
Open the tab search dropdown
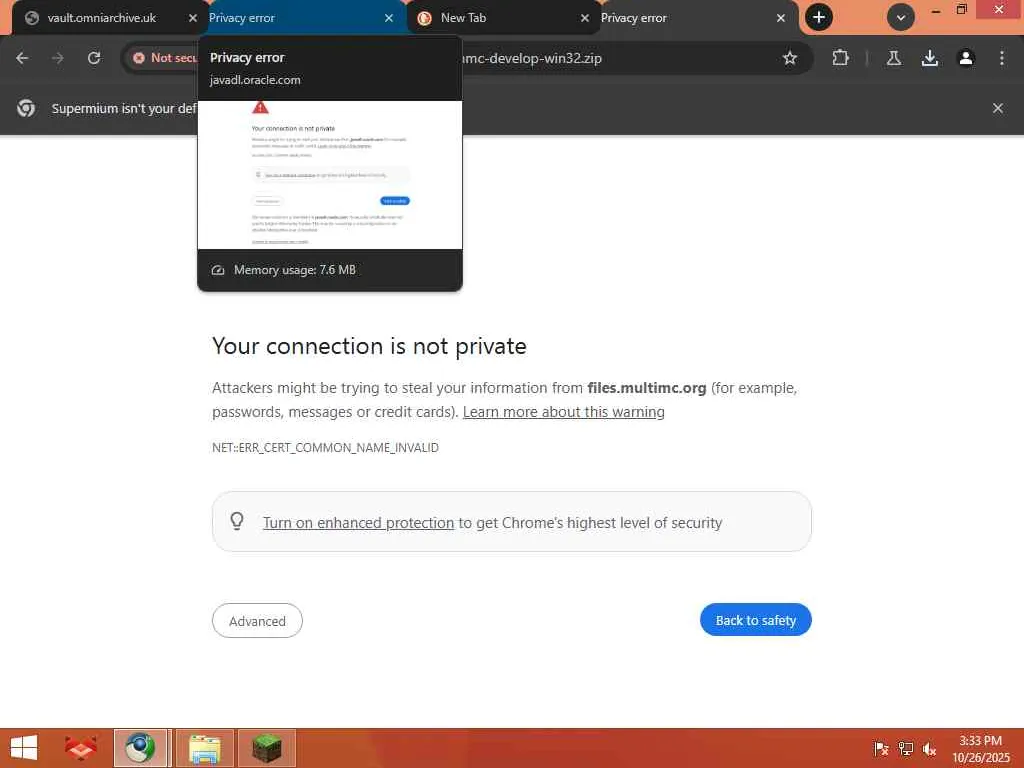[901, 18]
